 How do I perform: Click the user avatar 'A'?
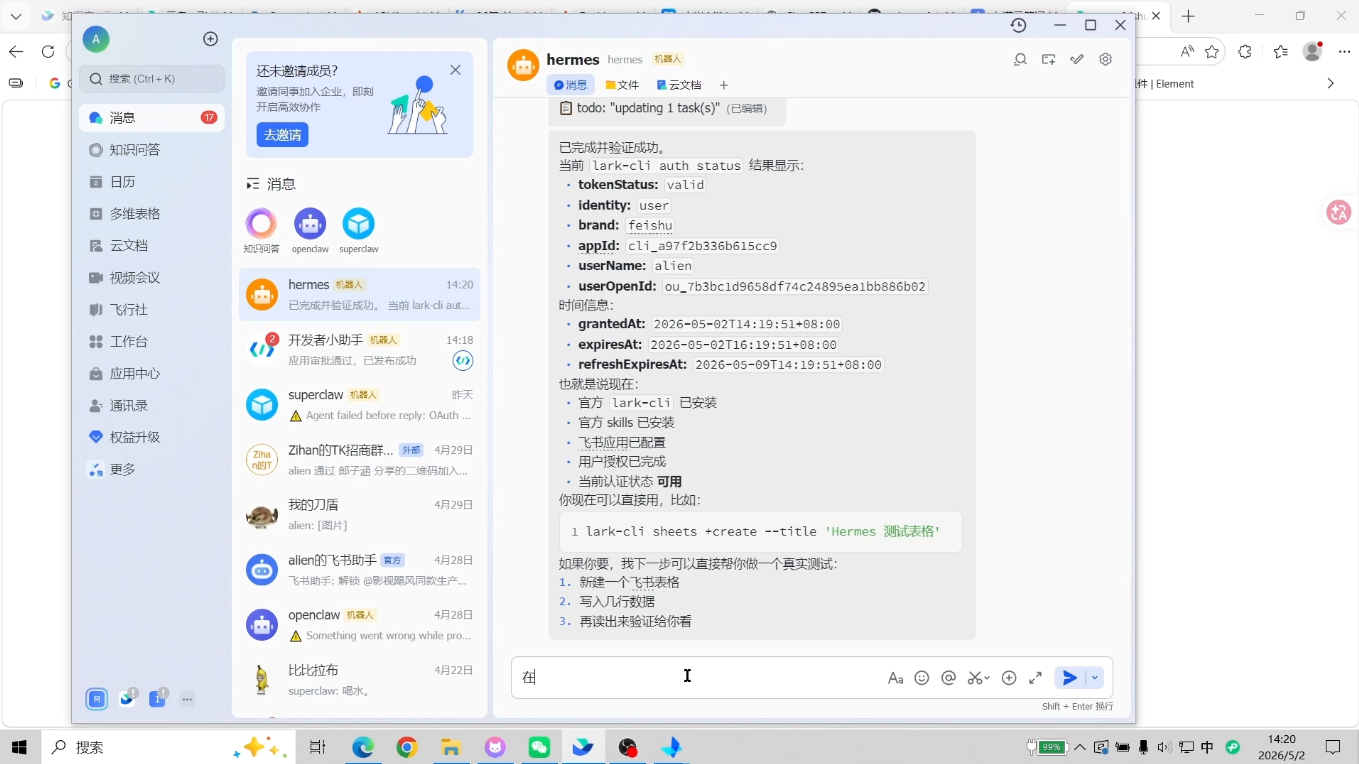(x=96, y=39)
